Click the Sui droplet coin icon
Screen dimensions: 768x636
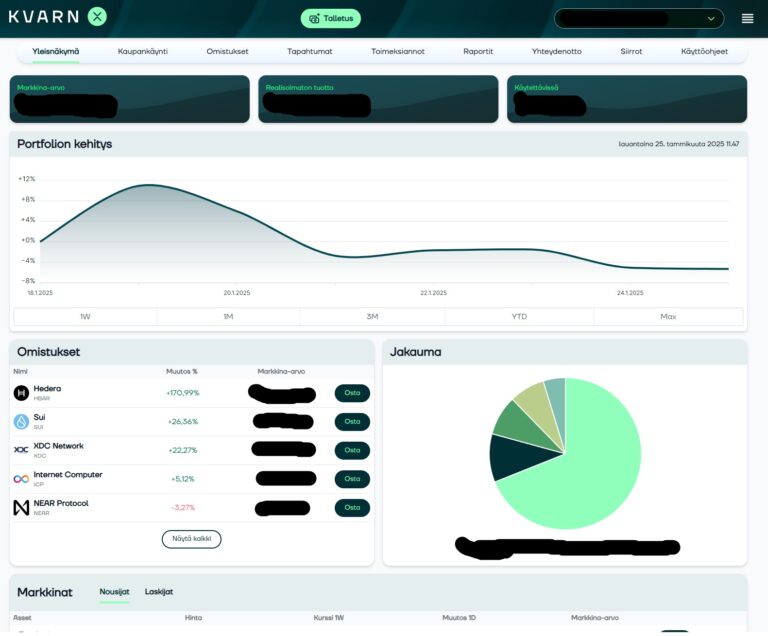[21, 422]
